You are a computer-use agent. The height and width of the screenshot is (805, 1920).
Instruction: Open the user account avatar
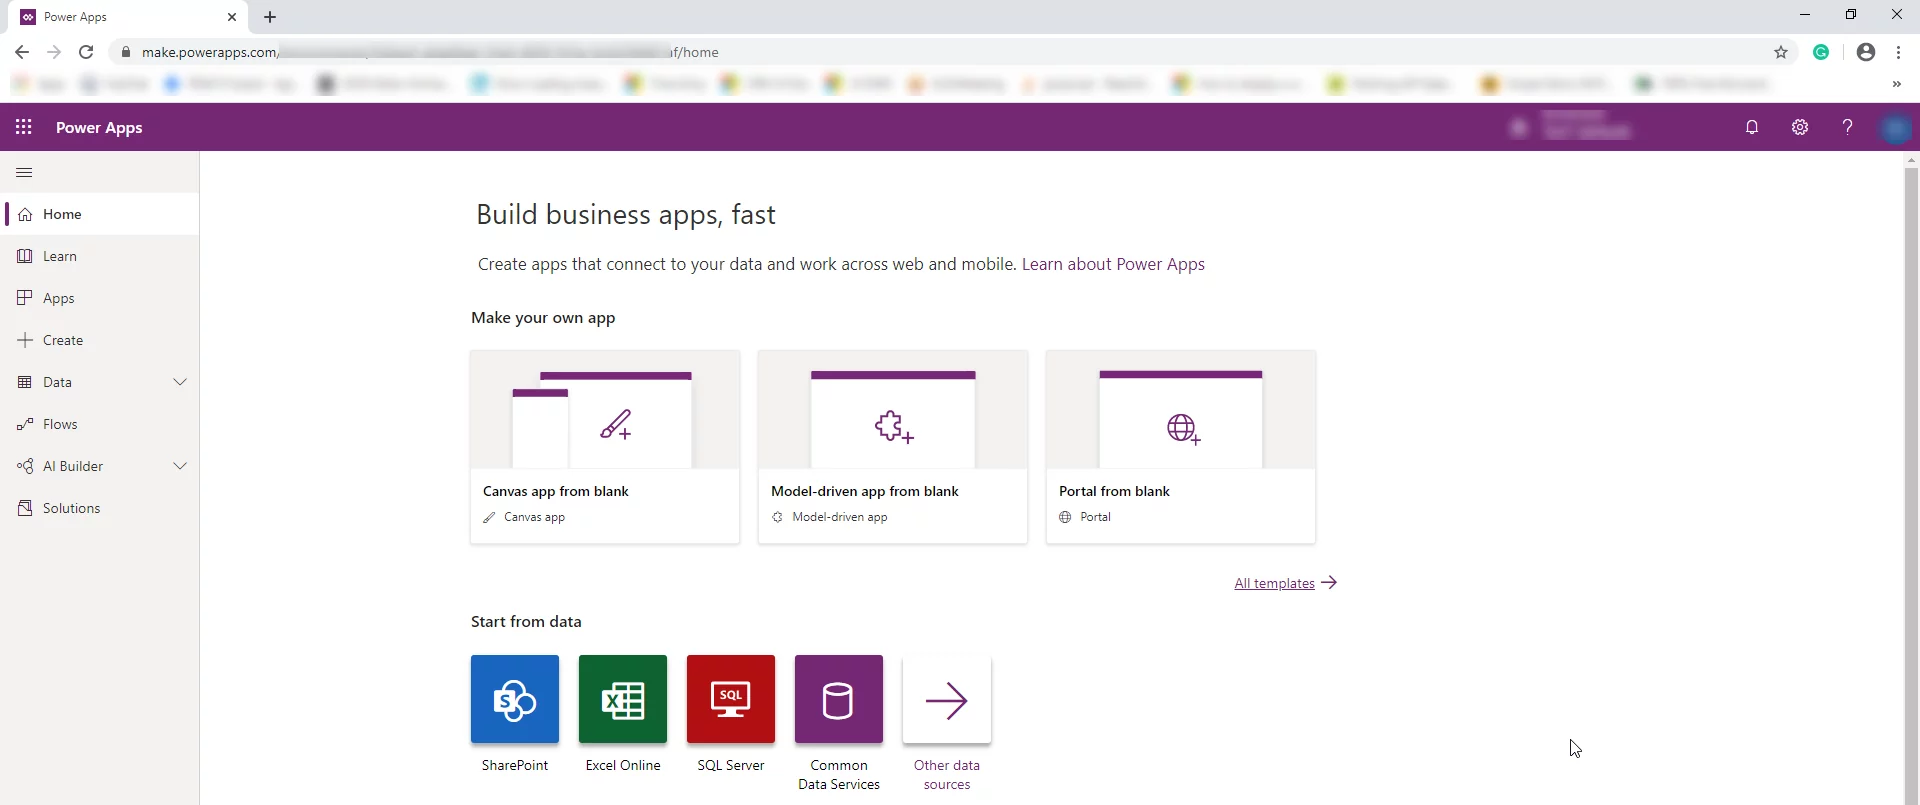click(1895, 128)
